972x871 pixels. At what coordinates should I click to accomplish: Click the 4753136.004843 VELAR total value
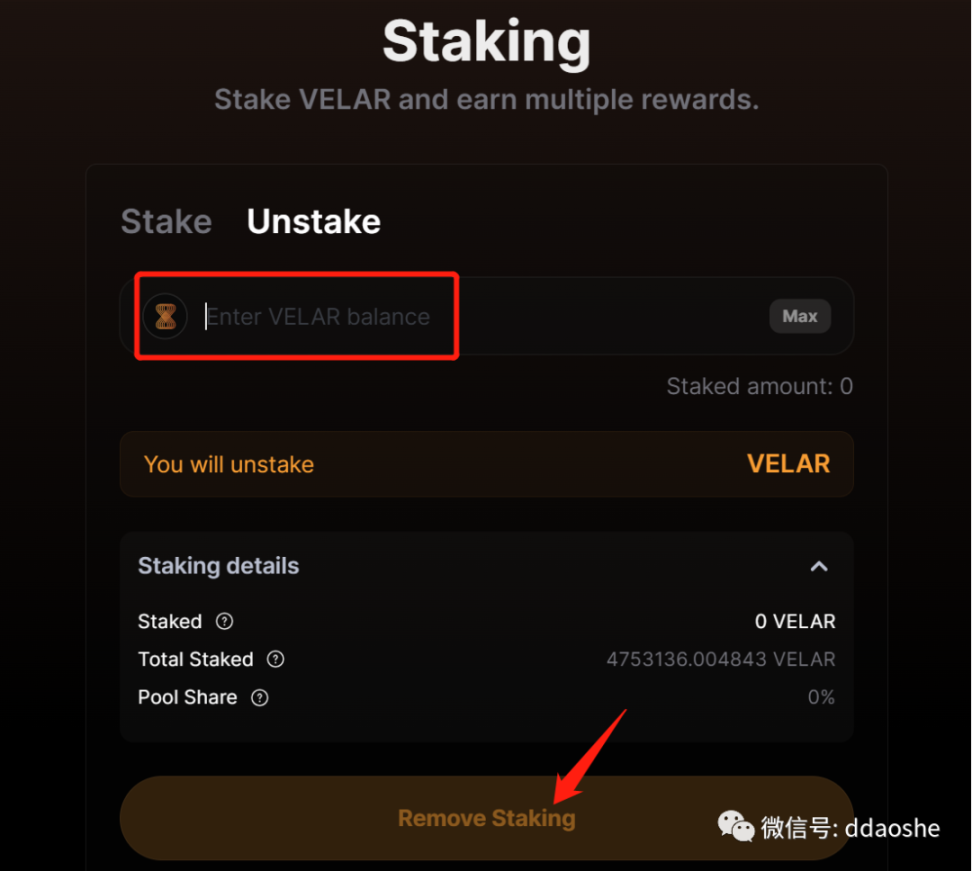[720, 659]
